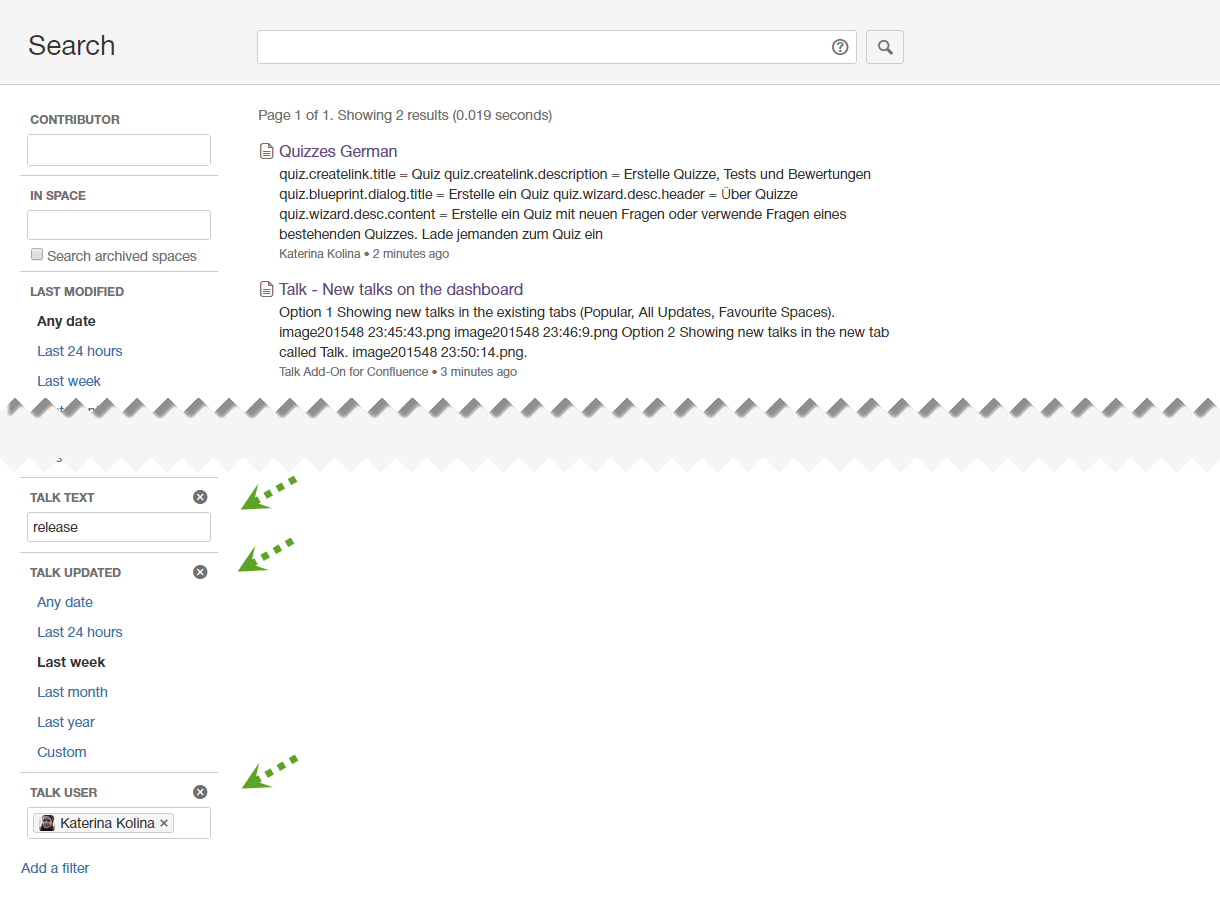Viewport: 1220px width, 906px height.
Task: Click the magnifying glass search button
Action: [884, 47]
